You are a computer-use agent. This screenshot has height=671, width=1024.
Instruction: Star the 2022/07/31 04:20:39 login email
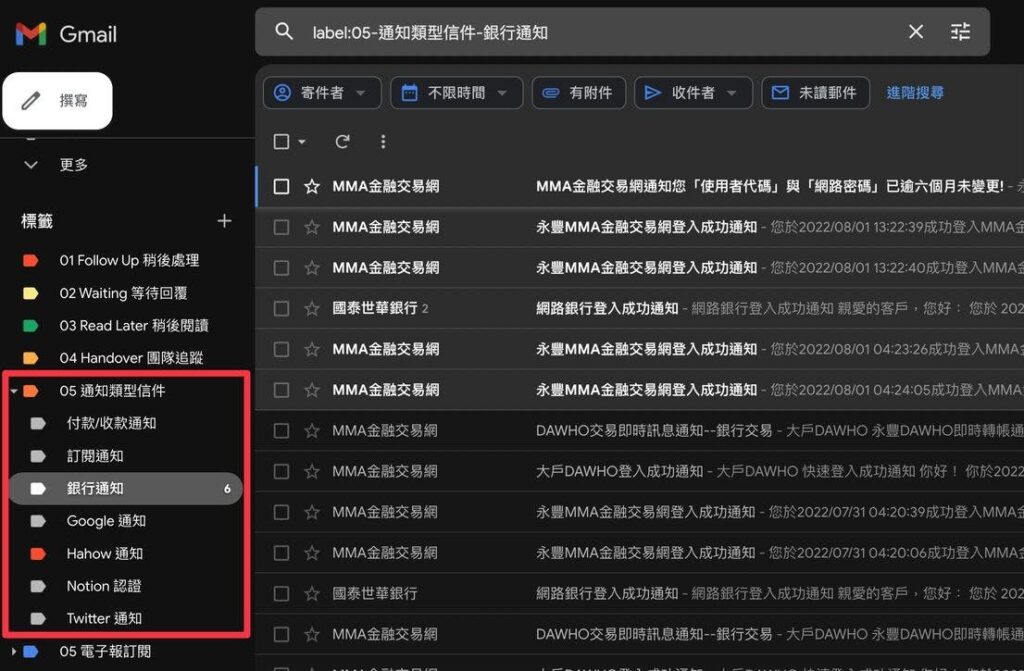point(312,512)
